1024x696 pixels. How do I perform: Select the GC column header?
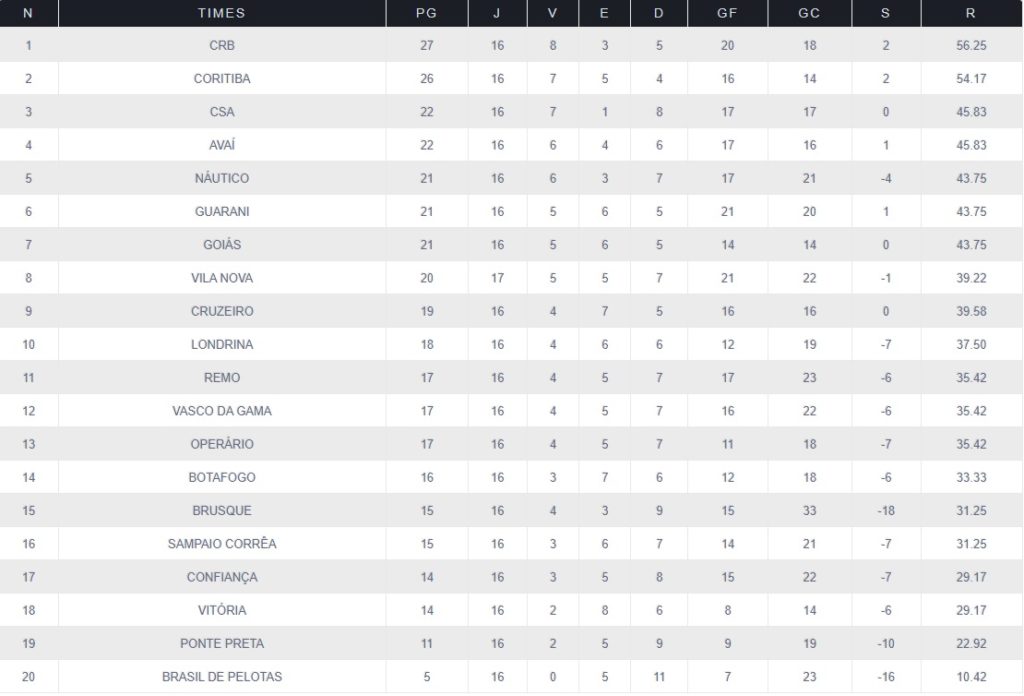click(x=810, y=13)
